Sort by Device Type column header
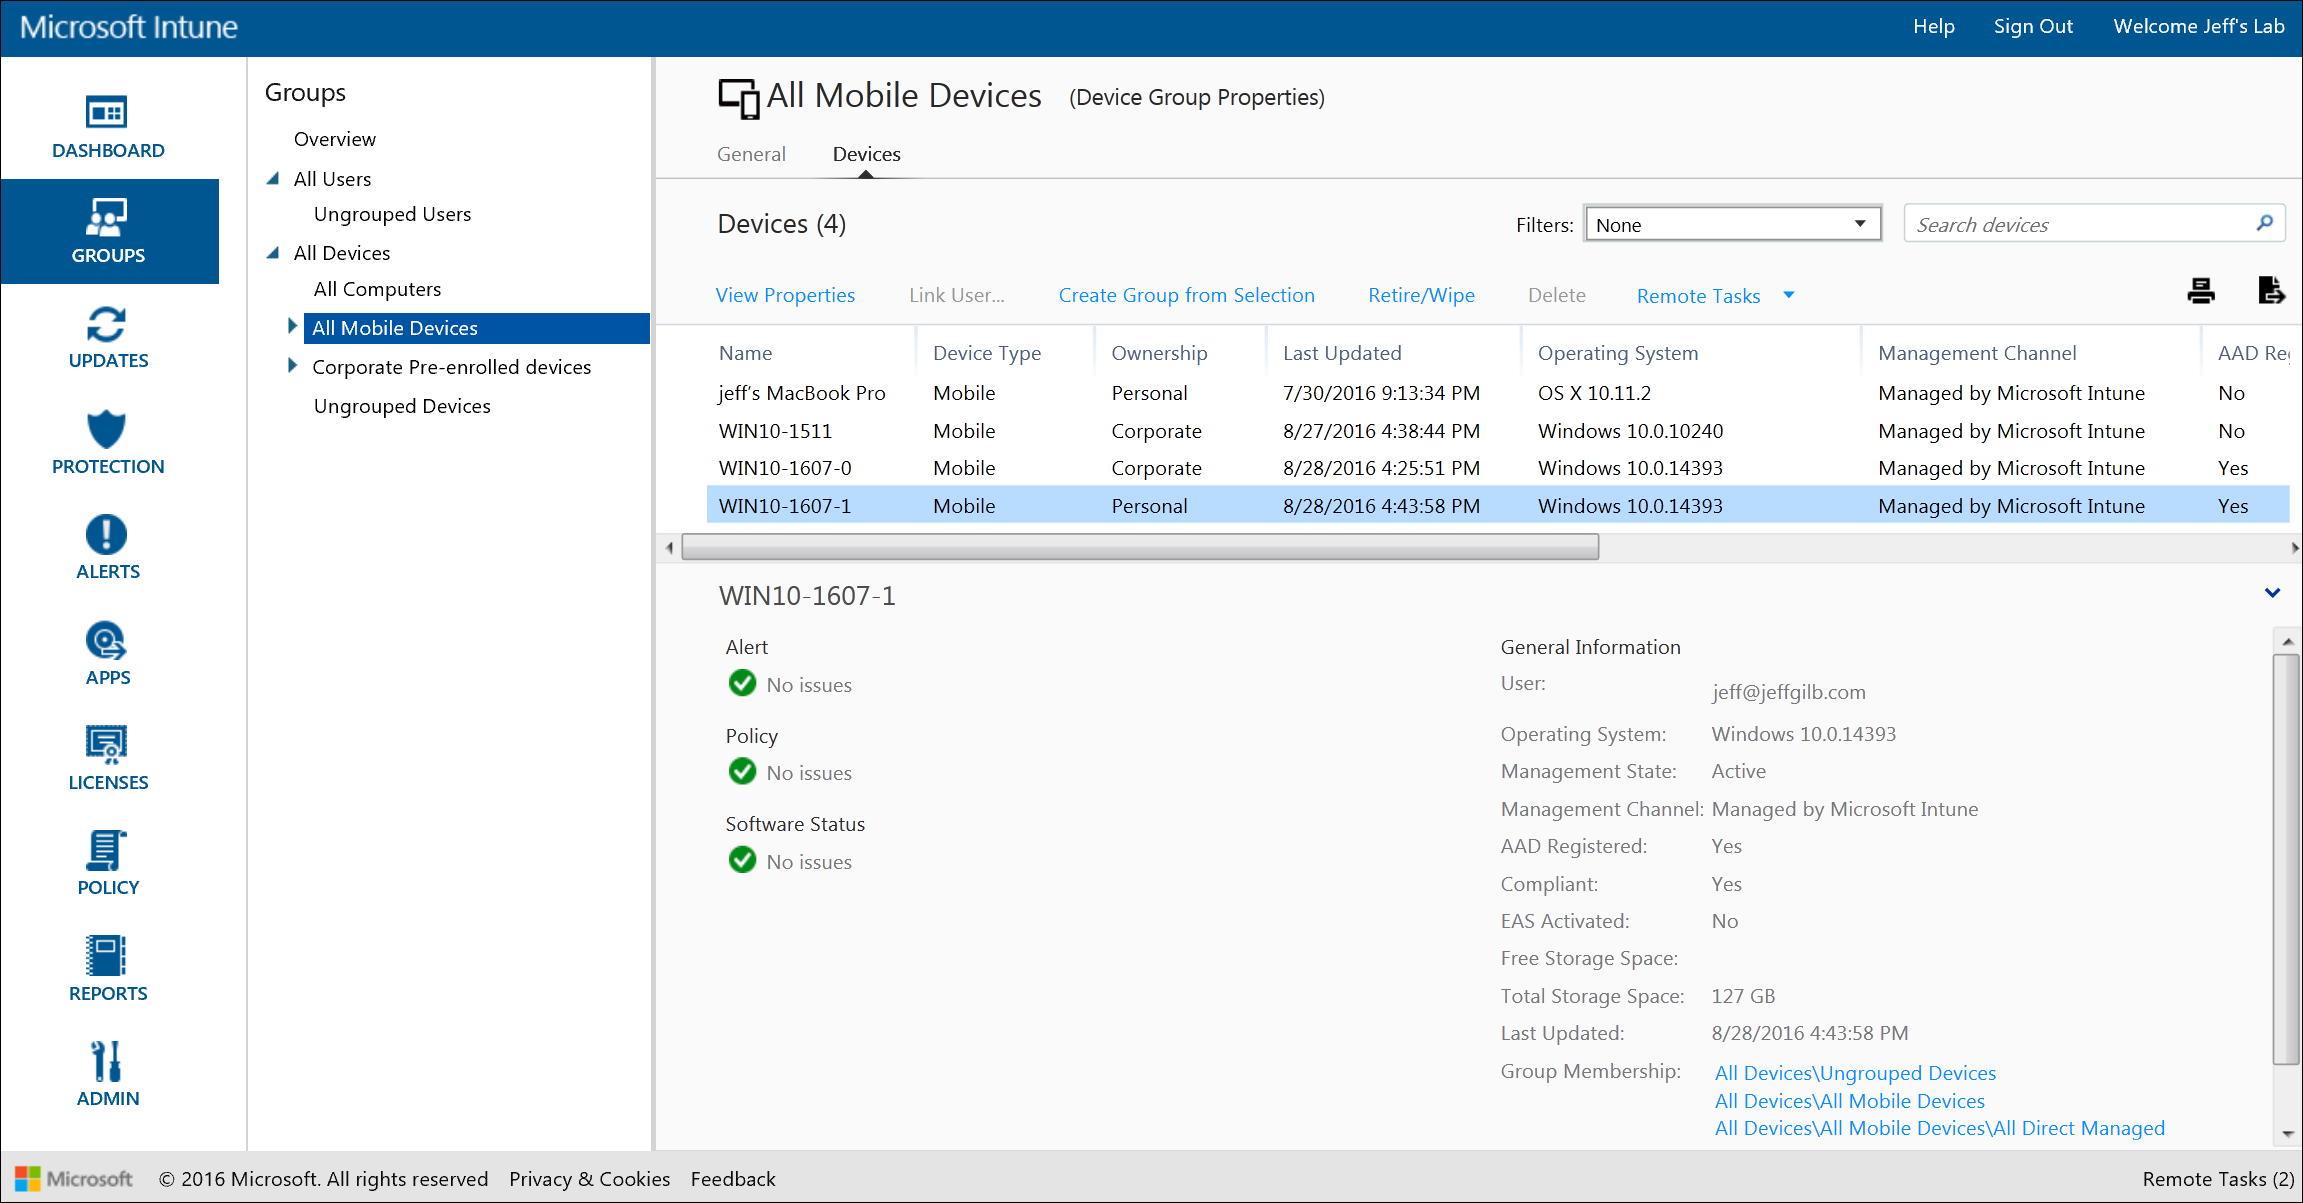The width and height of the screenshot is (2303, 1203). (987, 353)
